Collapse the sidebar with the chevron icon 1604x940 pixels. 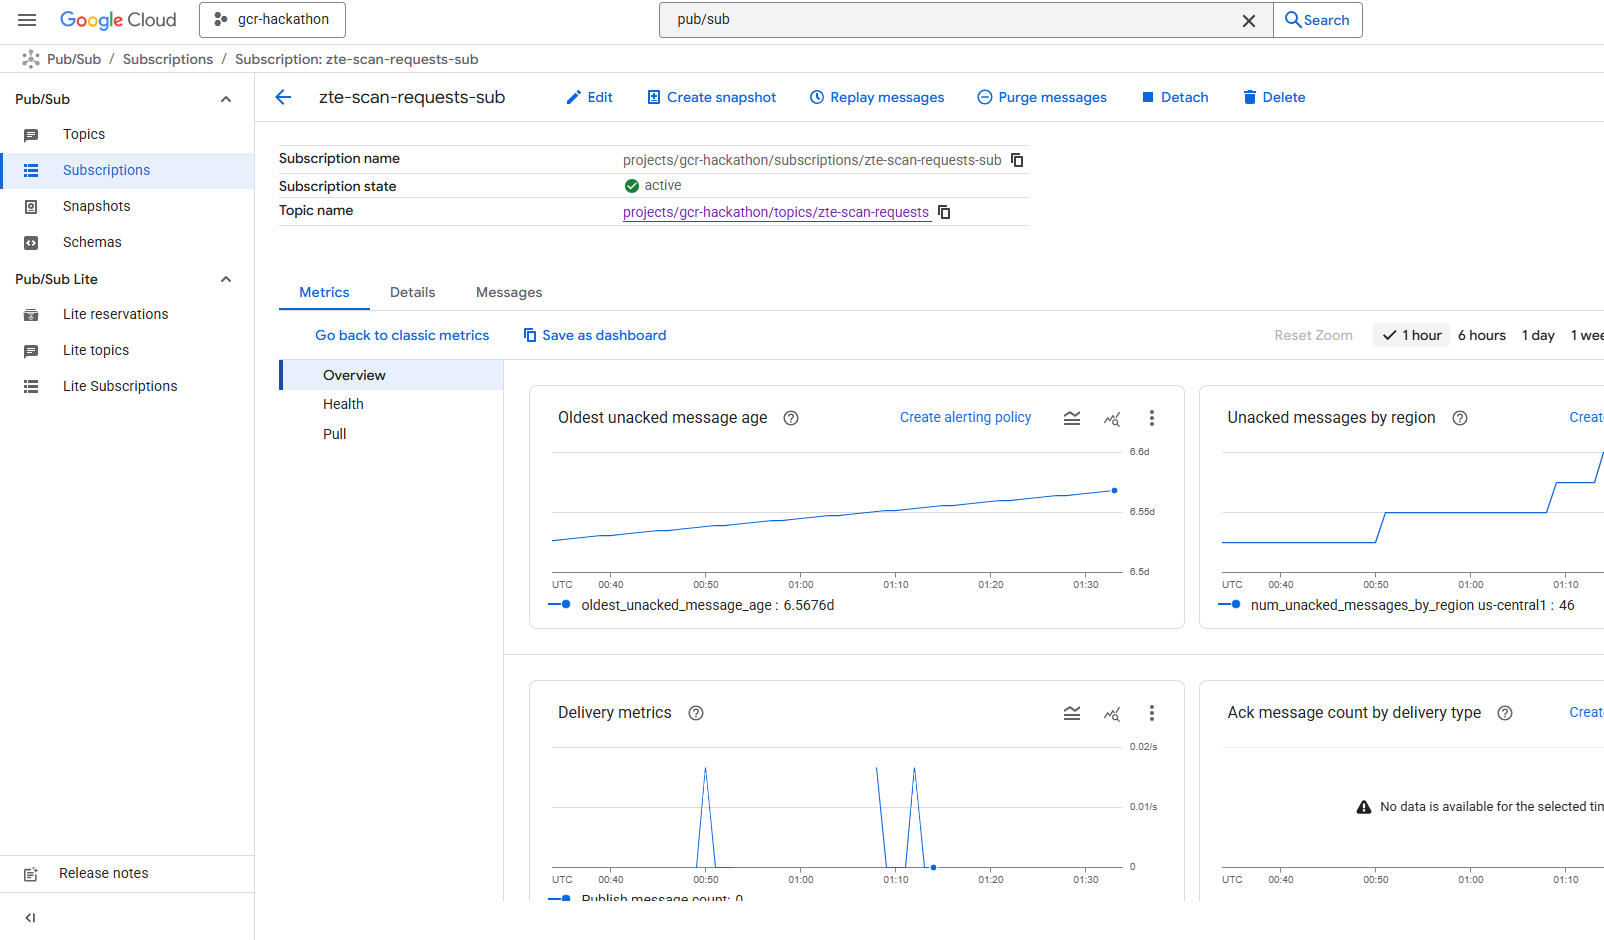coord(30,917)
